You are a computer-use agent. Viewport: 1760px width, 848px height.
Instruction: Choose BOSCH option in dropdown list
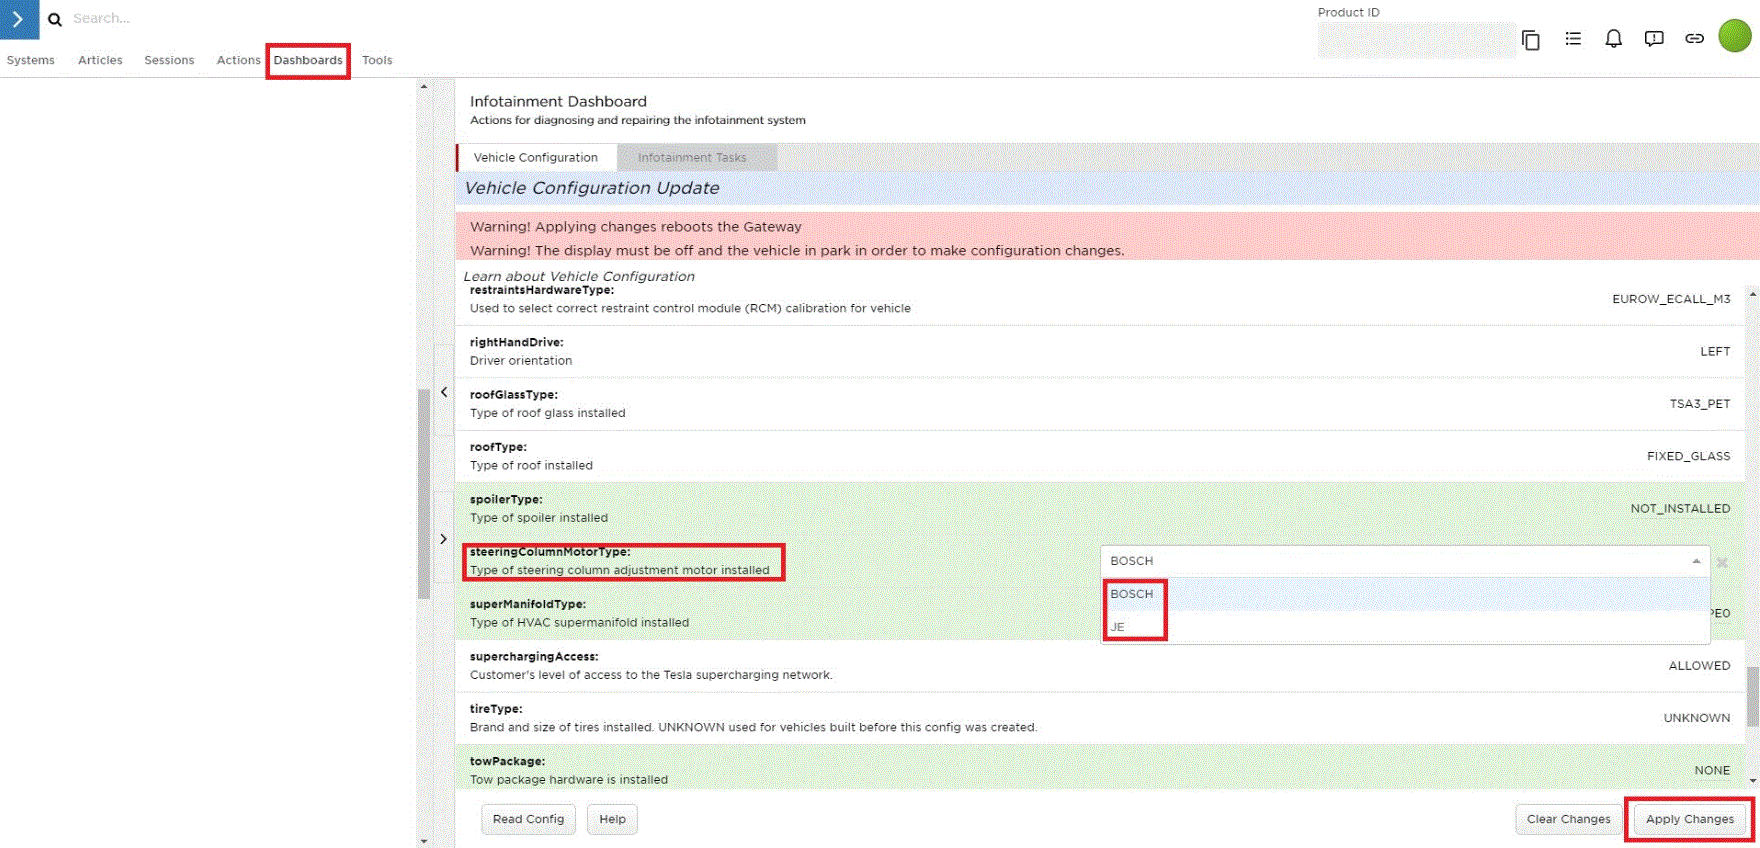(1132, 594)
